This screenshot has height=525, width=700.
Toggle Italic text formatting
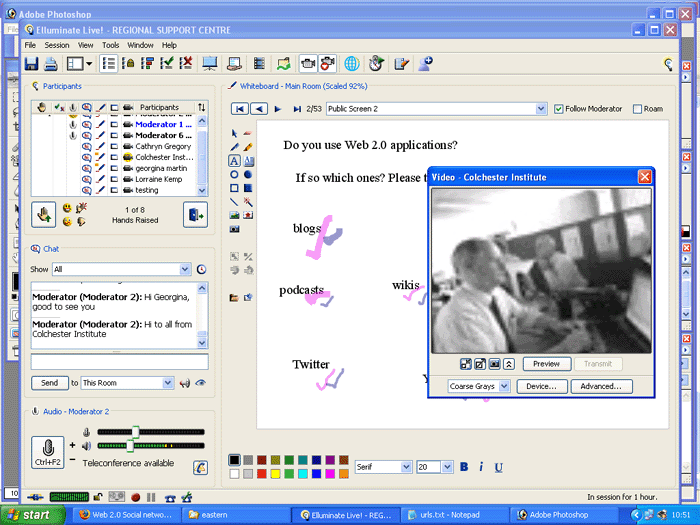481,467
